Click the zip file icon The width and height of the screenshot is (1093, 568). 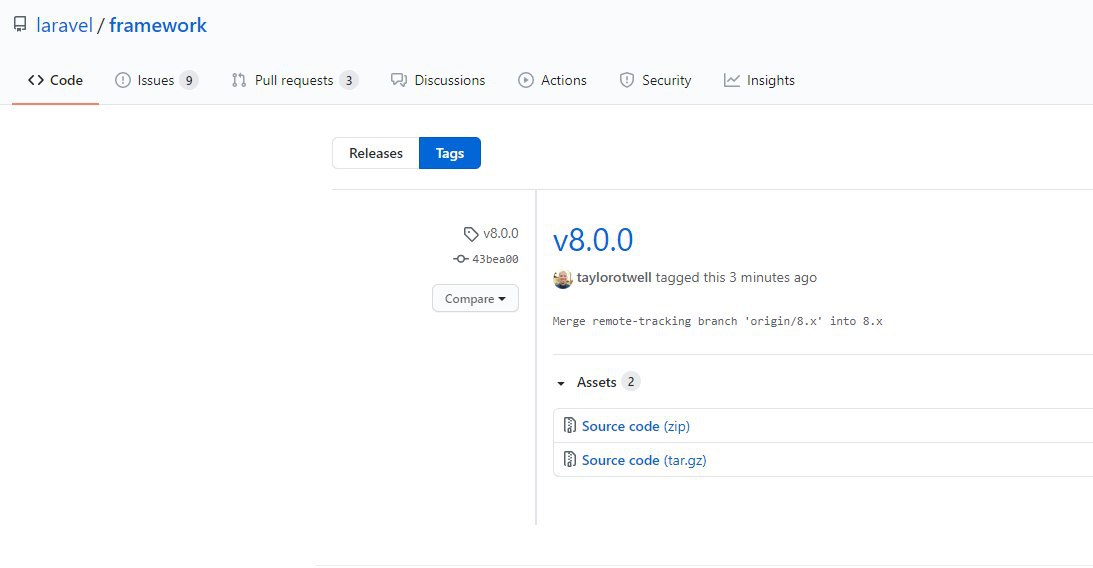click(570, 425)
